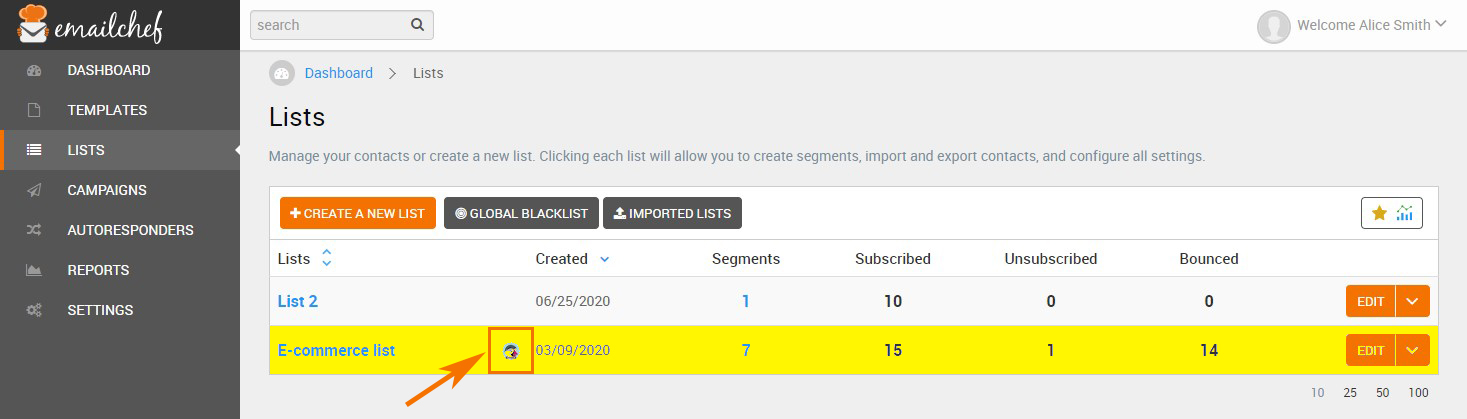This screenshot has height=419, width=1467.
Task: Expand E-commerce list Edit dropdown arrow
Action: coord(1413,350)
